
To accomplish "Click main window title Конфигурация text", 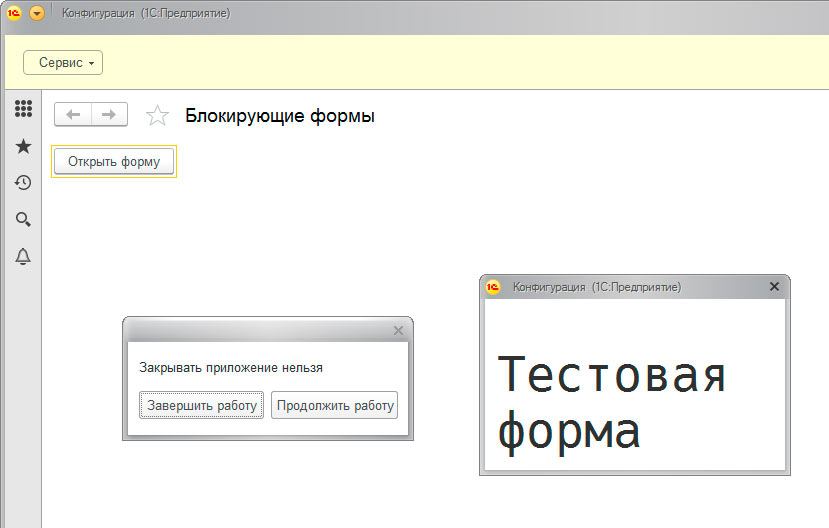I will tap(146, 13).
